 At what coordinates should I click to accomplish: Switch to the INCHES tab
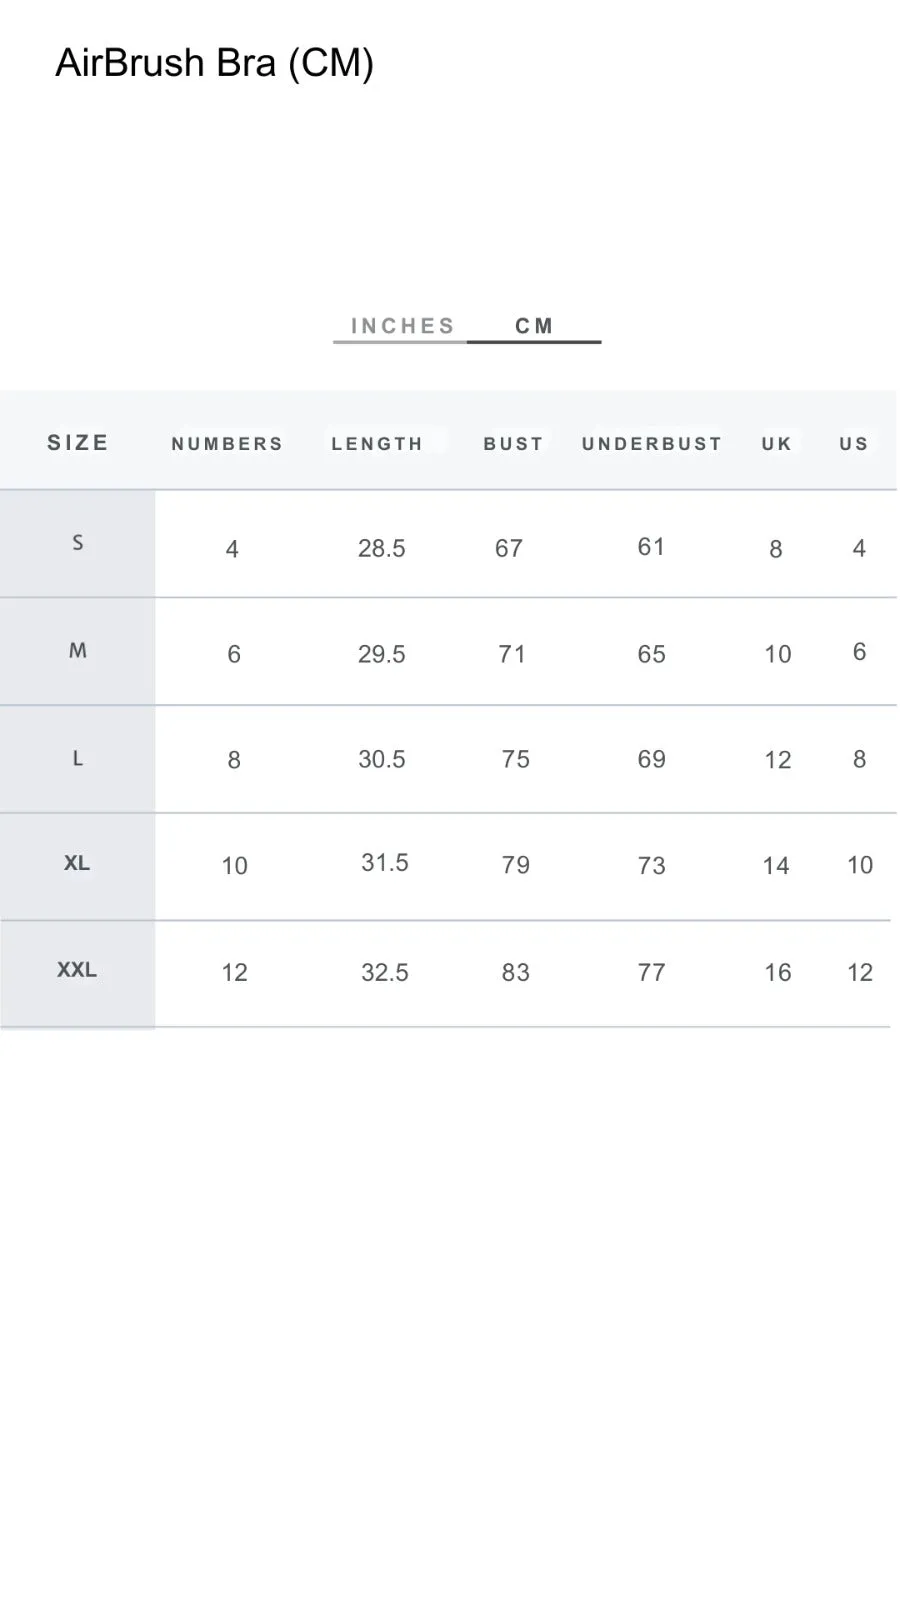[402, 326]
